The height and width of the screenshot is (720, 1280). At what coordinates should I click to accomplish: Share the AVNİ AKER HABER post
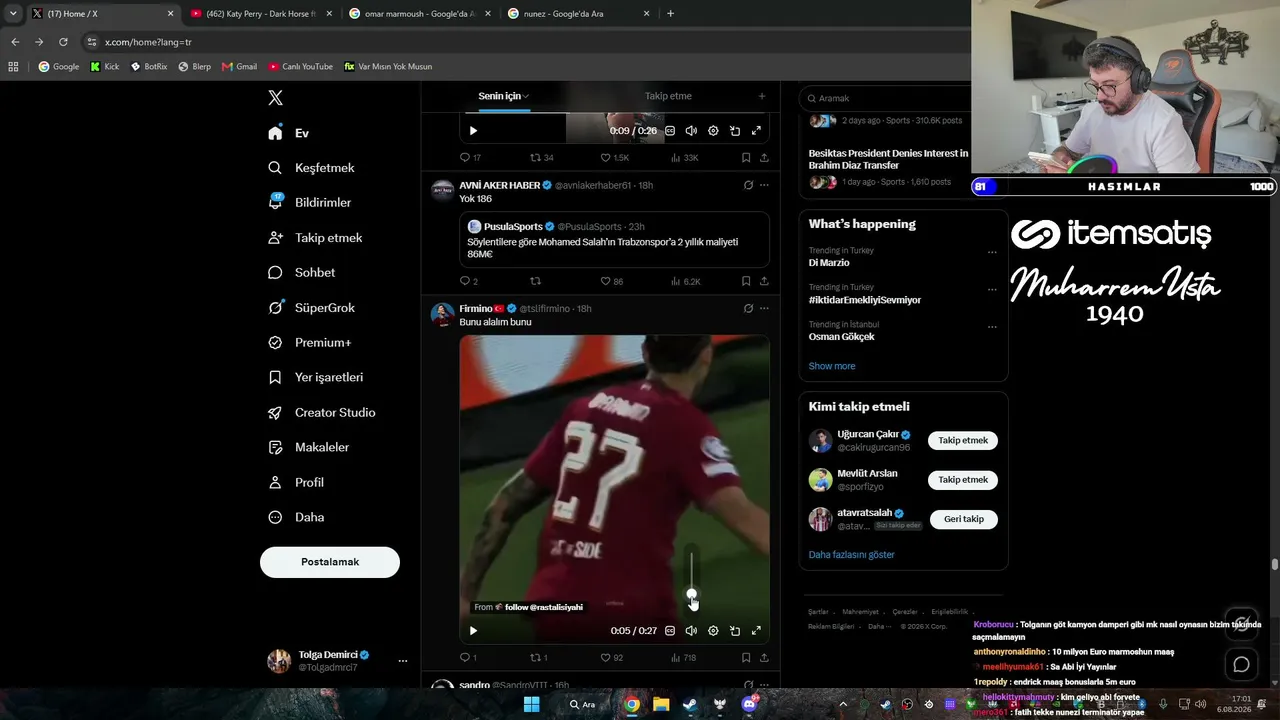[764, 281]
